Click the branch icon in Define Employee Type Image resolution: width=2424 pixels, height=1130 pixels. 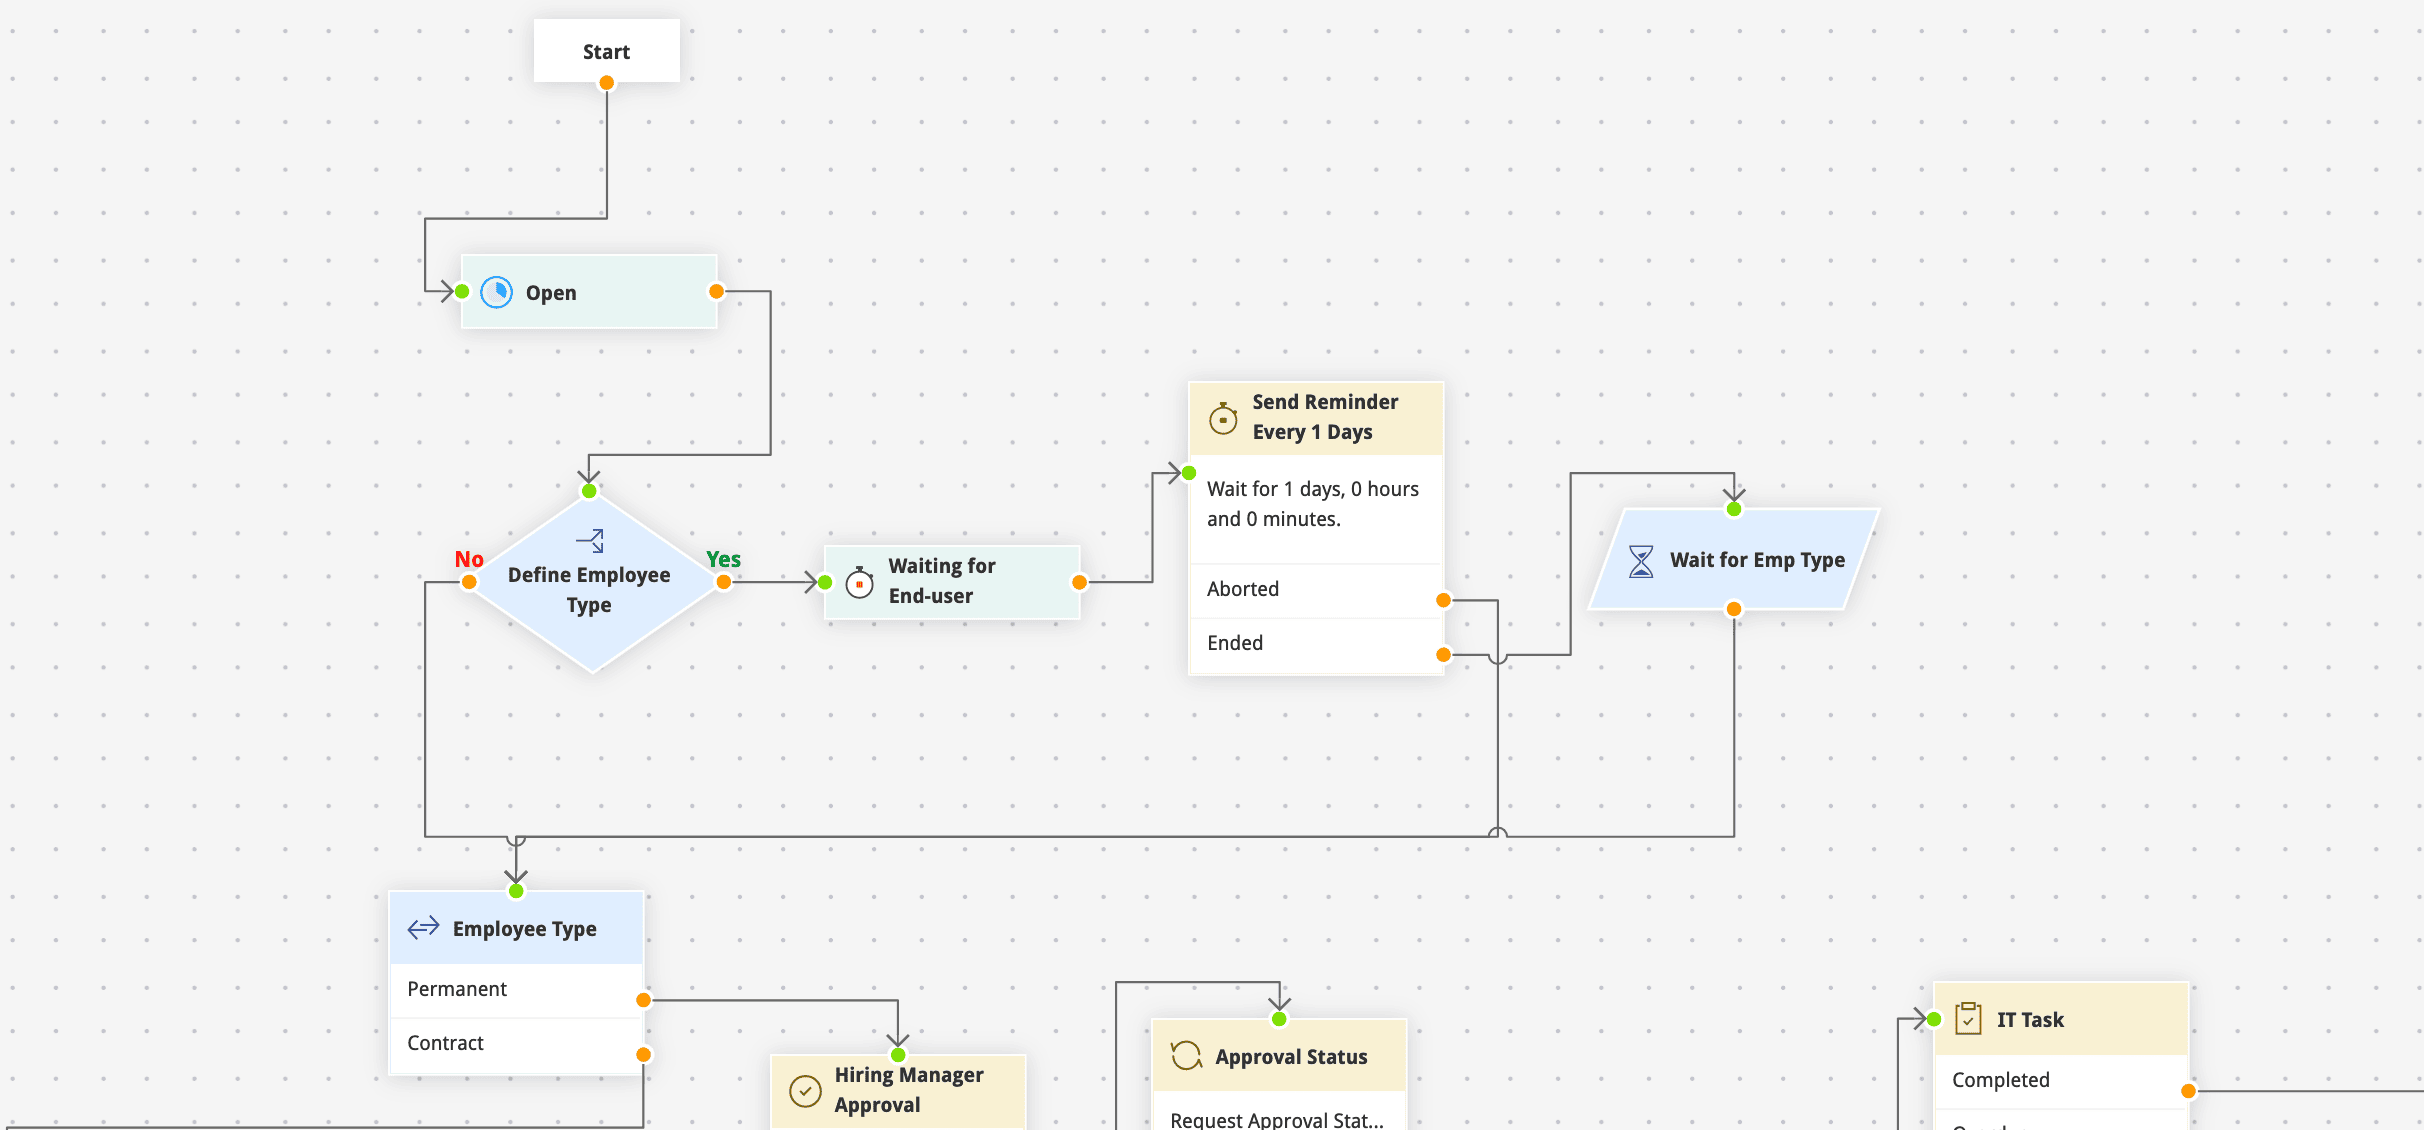click(590, 541)
